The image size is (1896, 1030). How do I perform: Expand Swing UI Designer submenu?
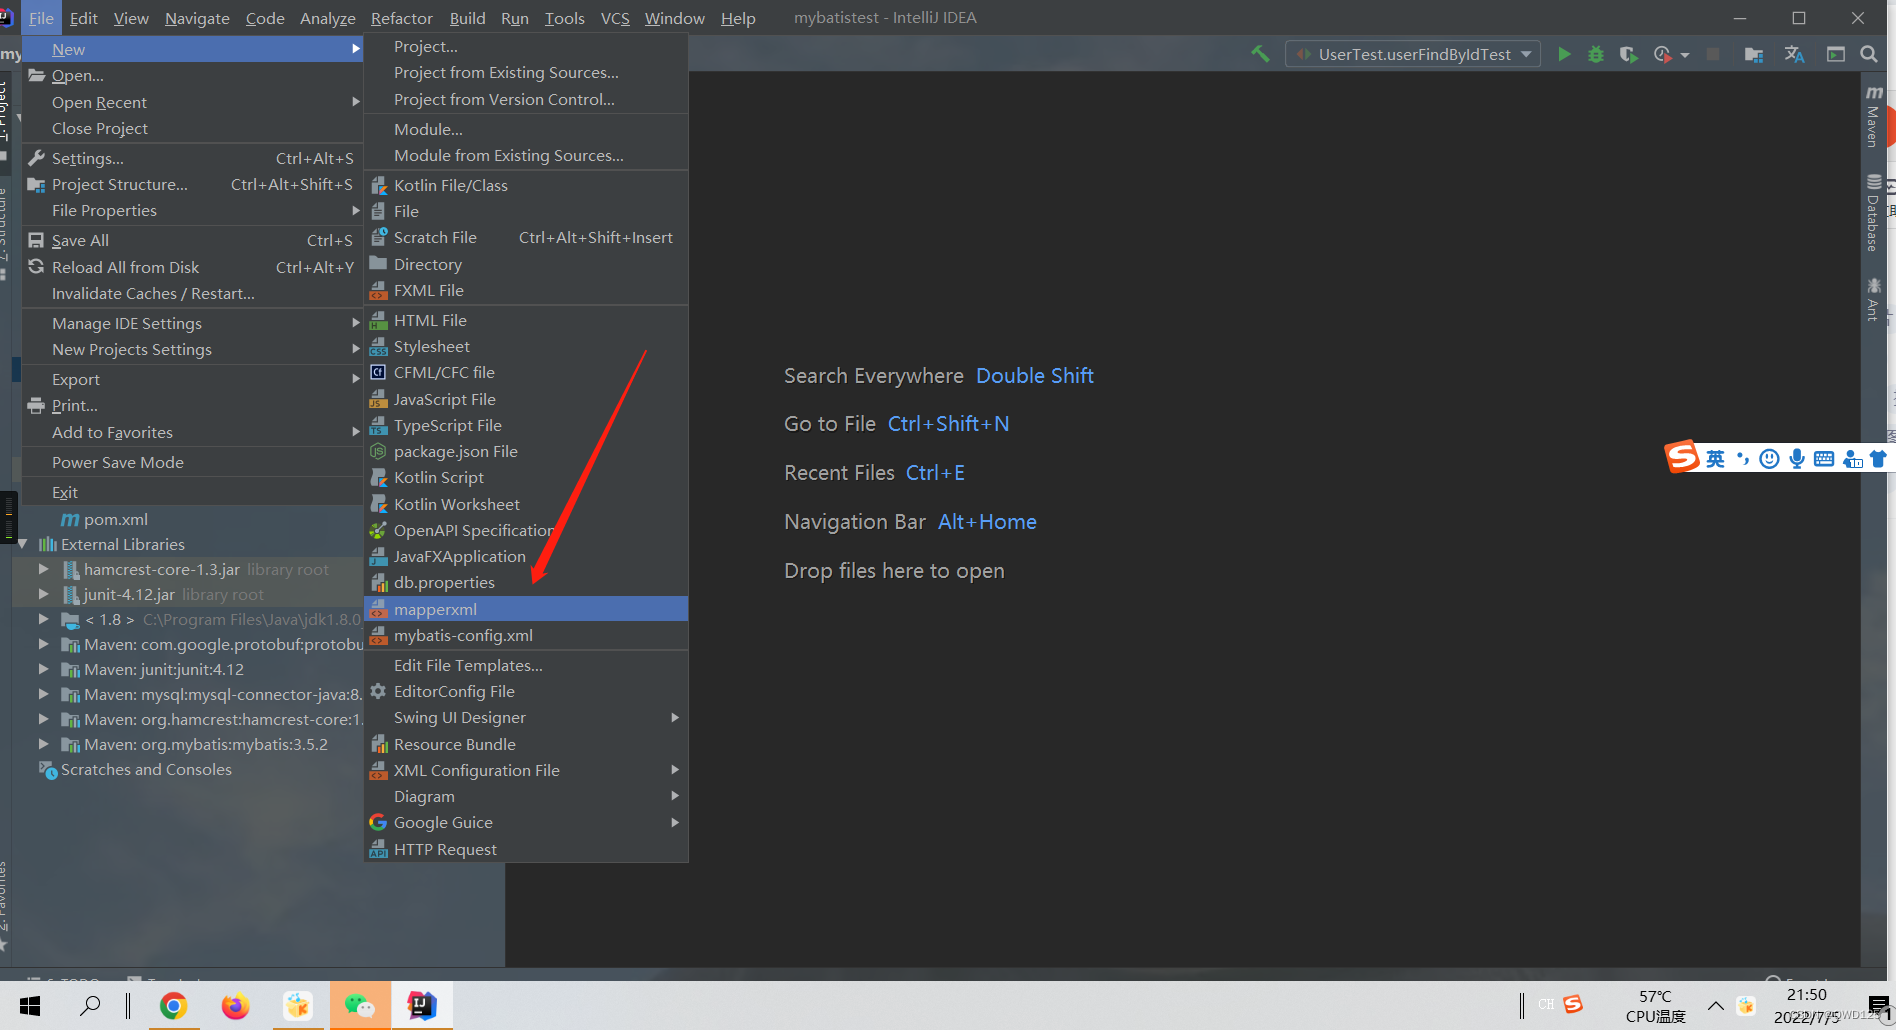point(526,717)
